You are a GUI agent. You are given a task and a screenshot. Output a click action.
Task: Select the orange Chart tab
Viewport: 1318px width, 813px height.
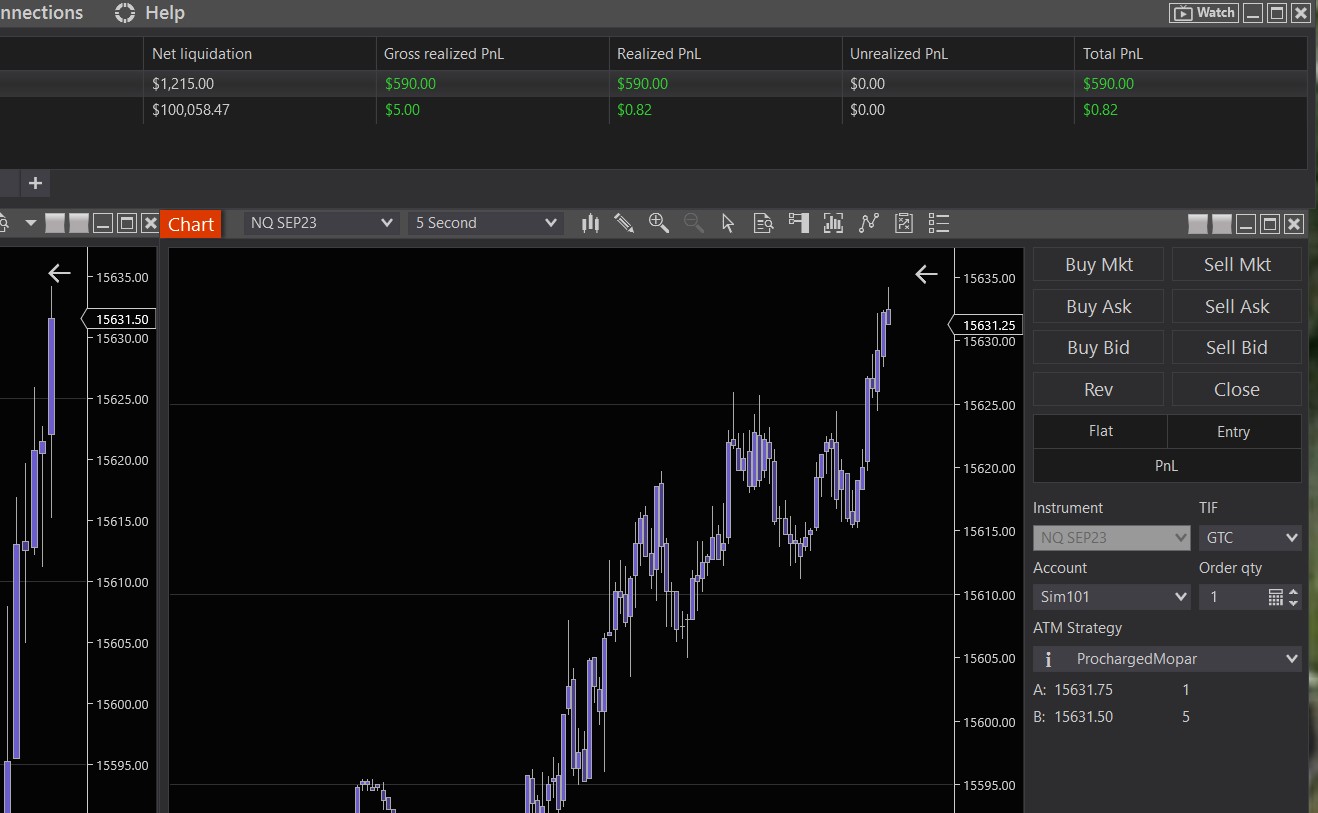coord(190,224)
